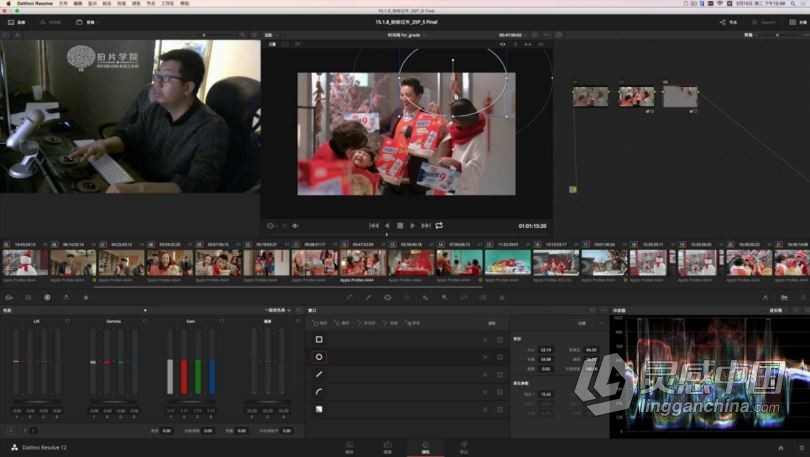This screenshot has height=457, width=810.
Task: Toggle viewer image wipe mode
Action: [x=272, y=44]
